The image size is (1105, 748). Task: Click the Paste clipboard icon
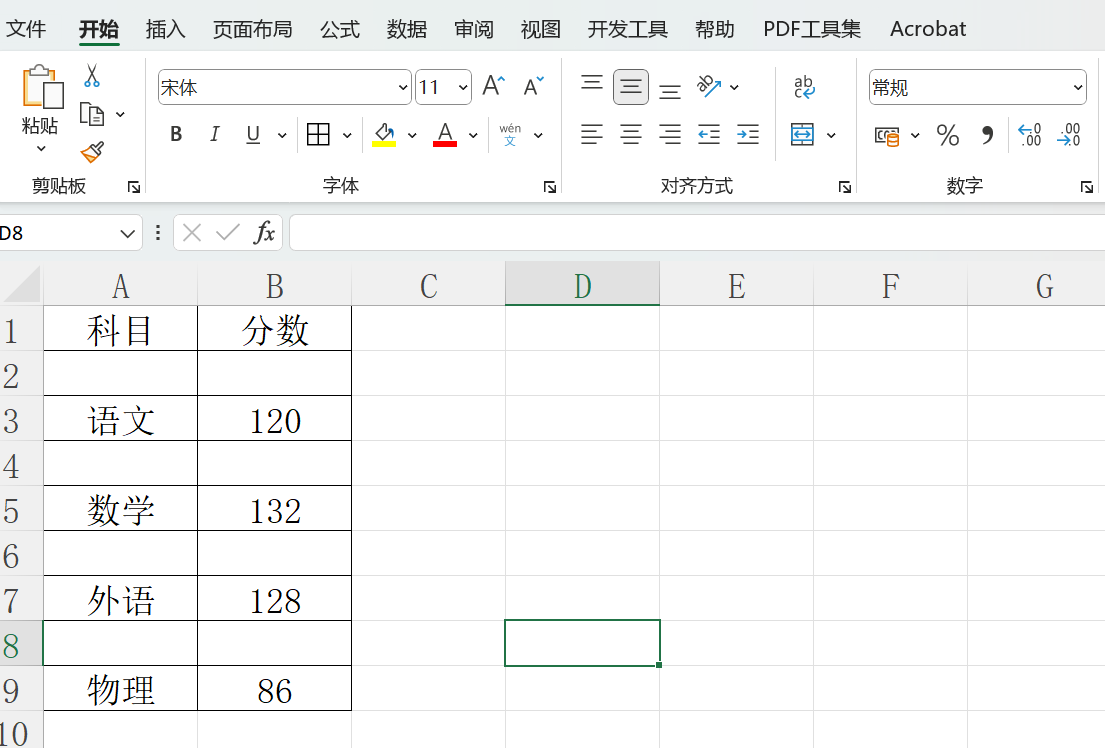click(43, 87)
